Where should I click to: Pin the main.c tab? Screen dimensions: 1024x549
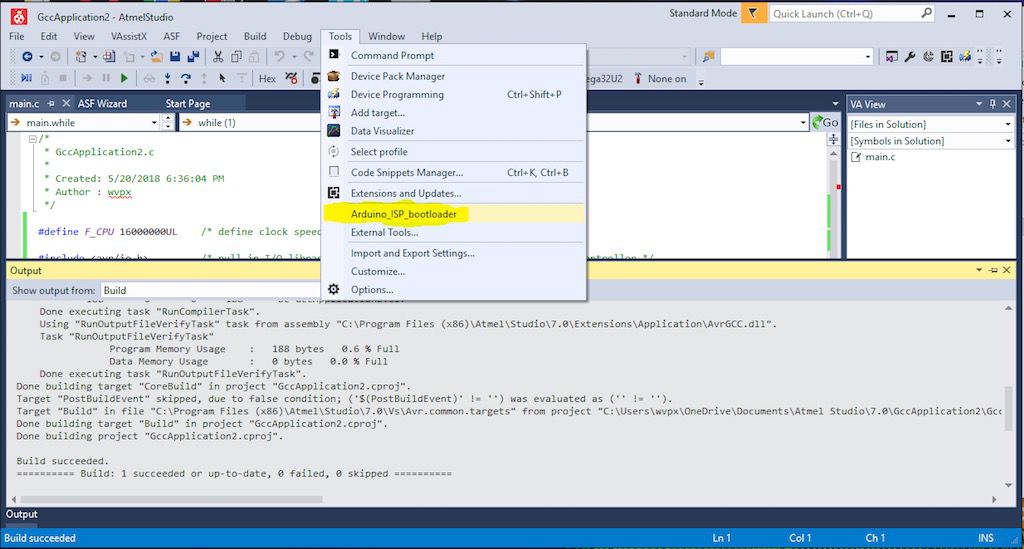51,103
